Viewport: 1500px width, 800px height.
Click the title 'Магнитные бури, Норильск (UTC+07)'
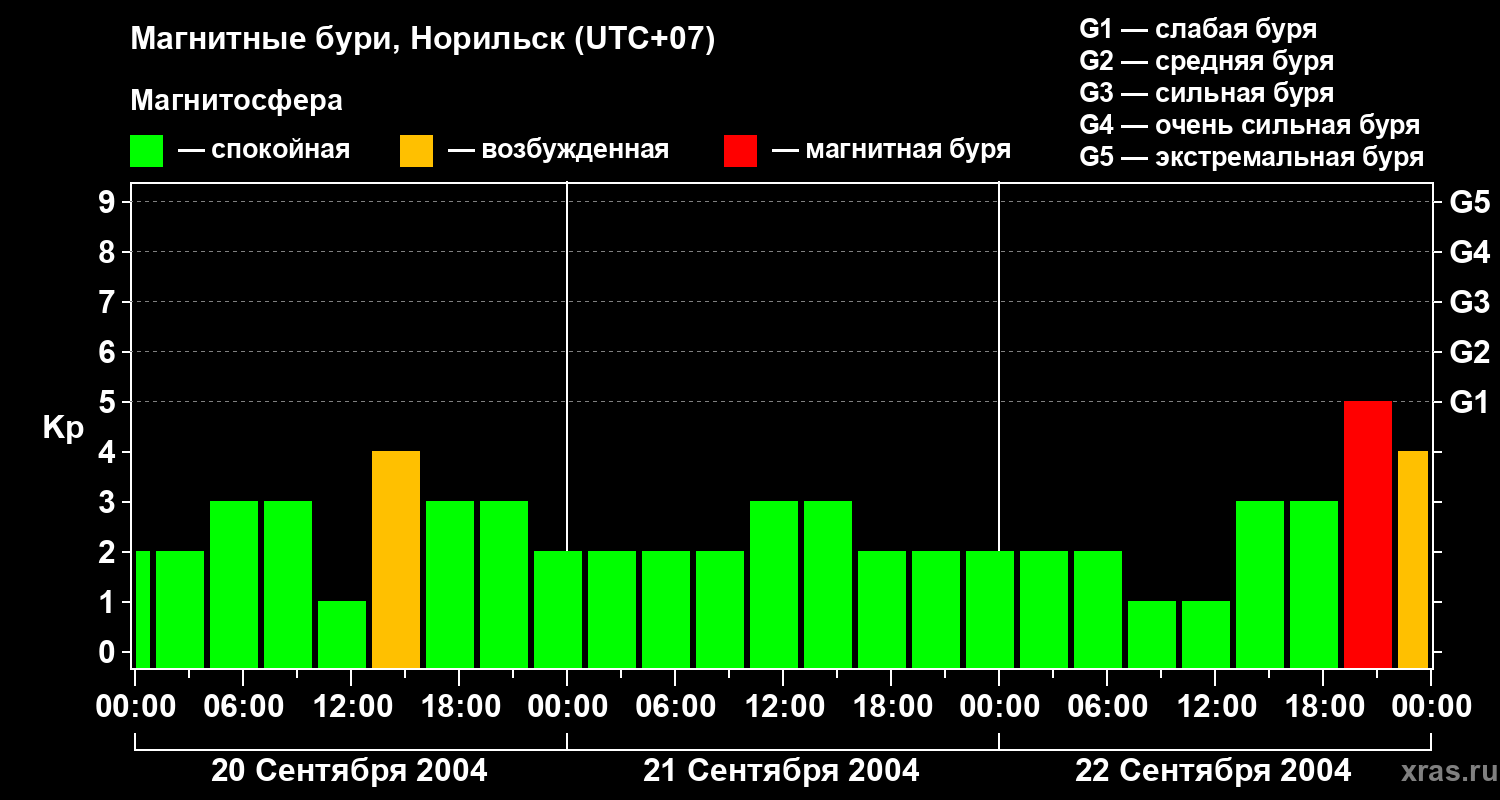click(423, 41)
